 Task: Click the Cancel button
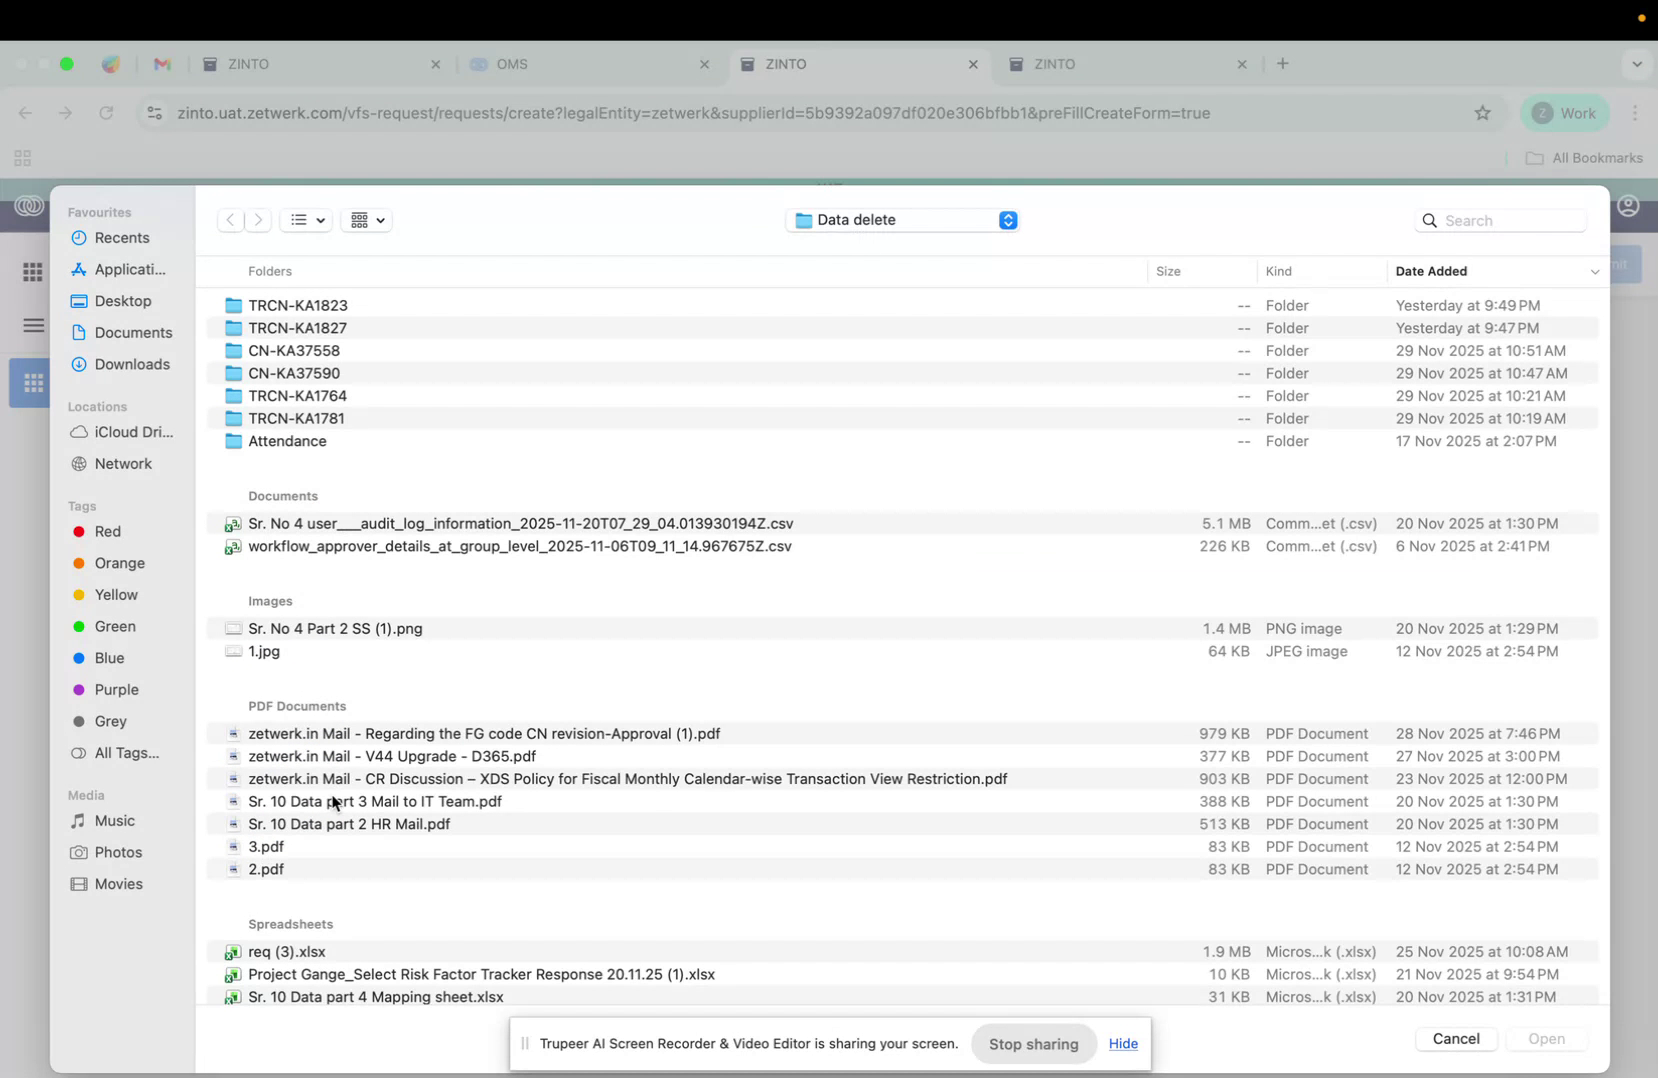(x=1455, y=1038)
